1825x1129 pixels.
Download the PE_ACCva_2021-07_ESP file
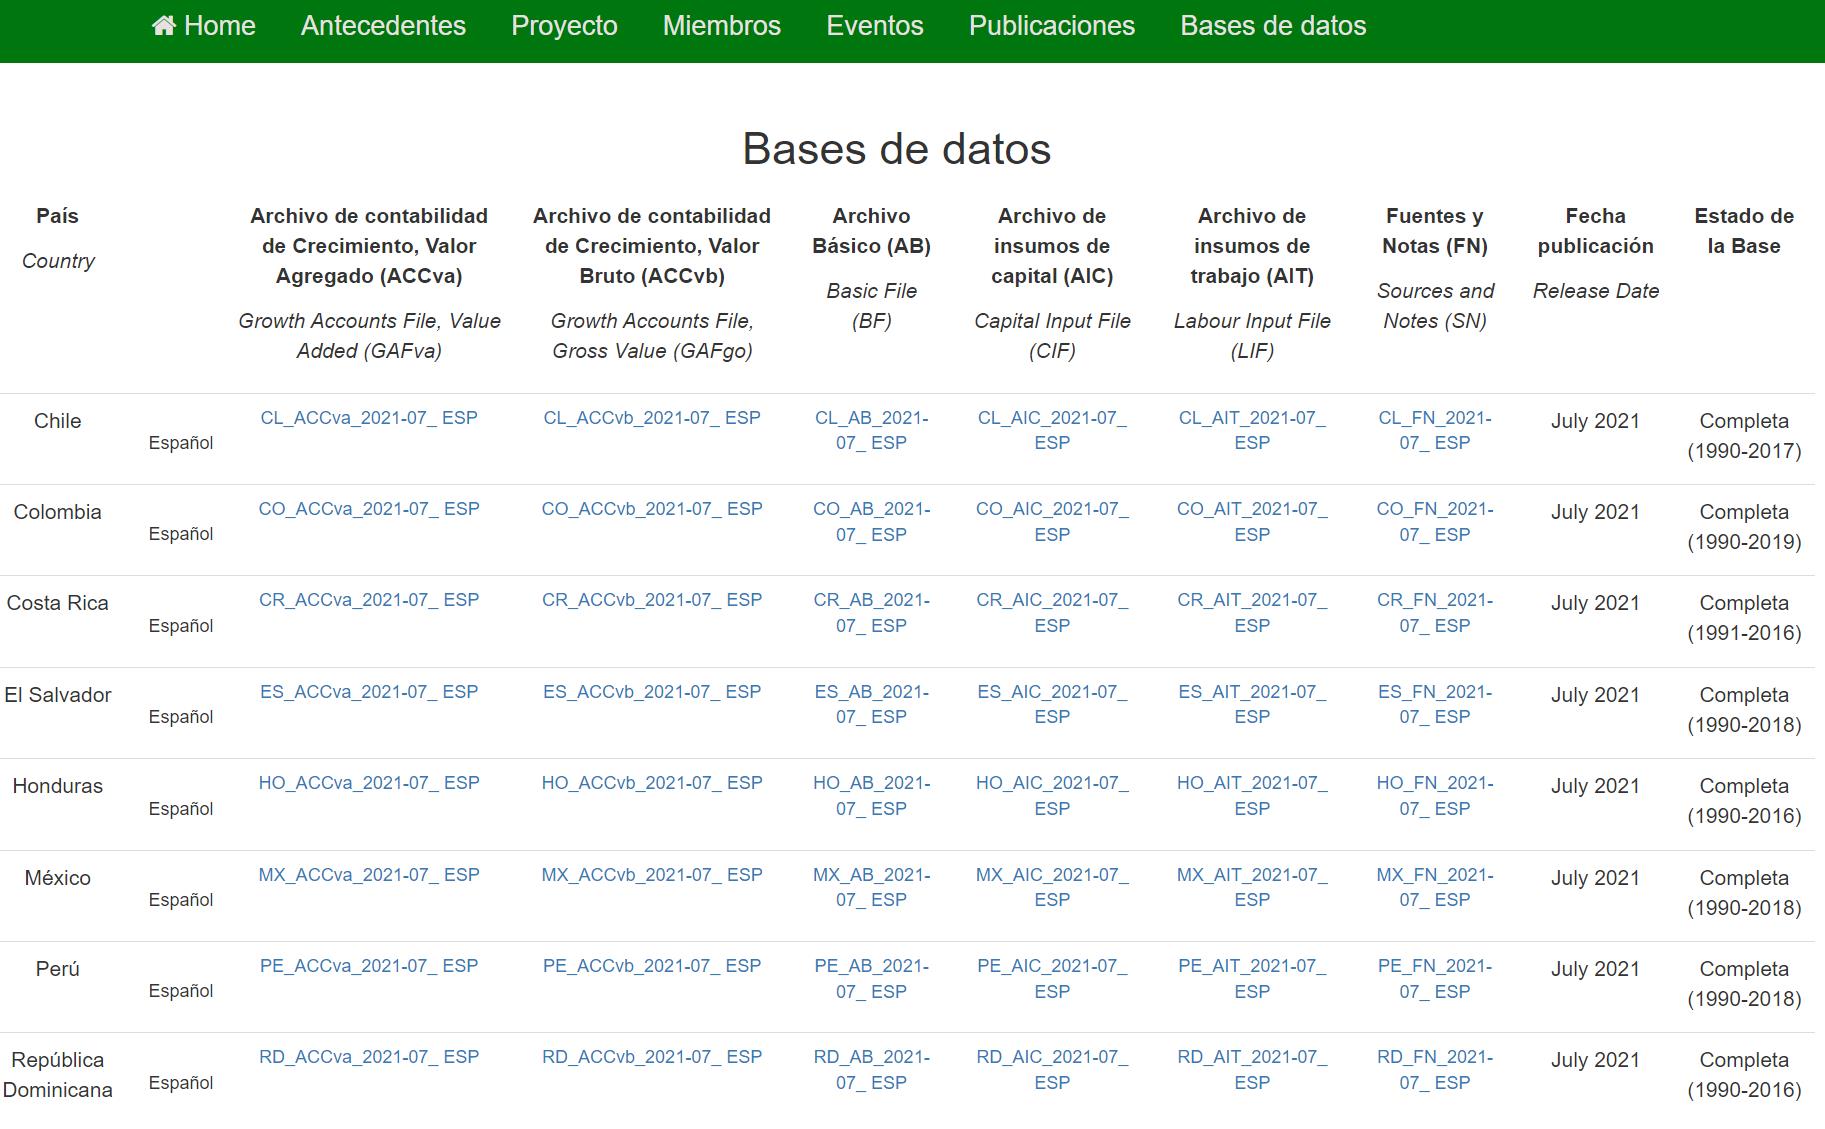point(368,966)
